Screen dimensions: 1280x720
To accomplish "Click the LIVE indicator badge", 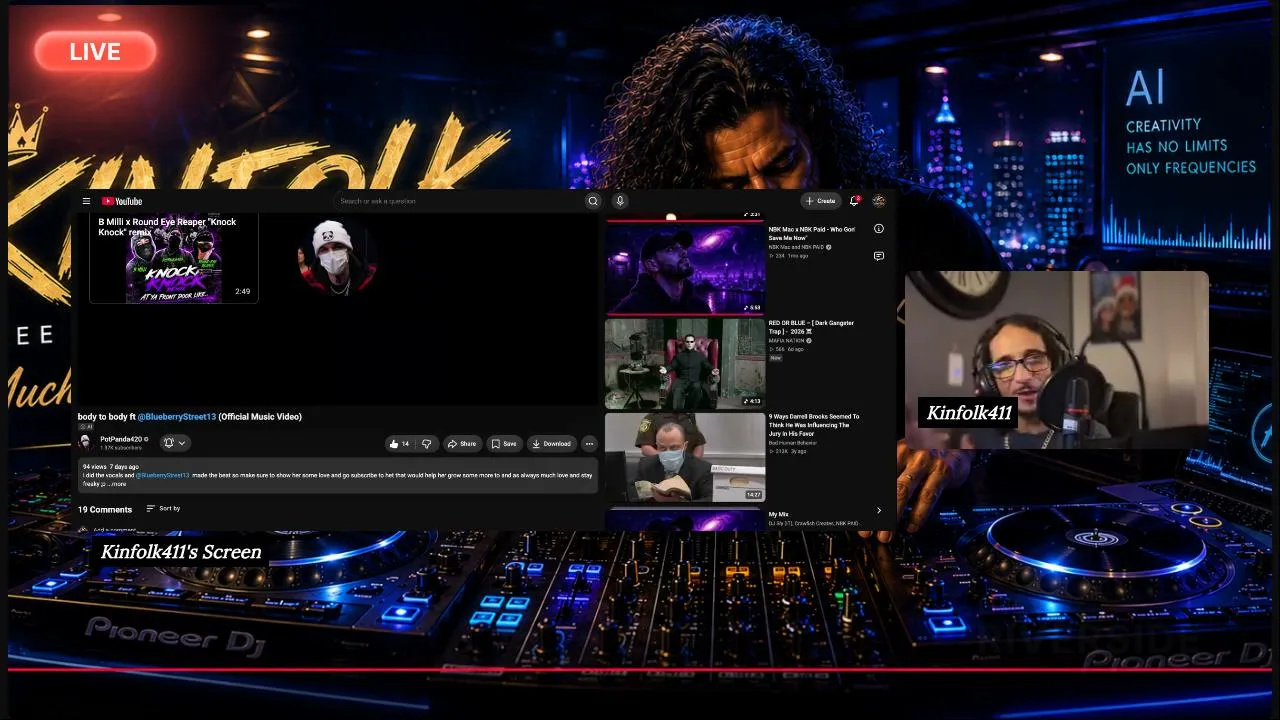I will [x=95, y=52].
